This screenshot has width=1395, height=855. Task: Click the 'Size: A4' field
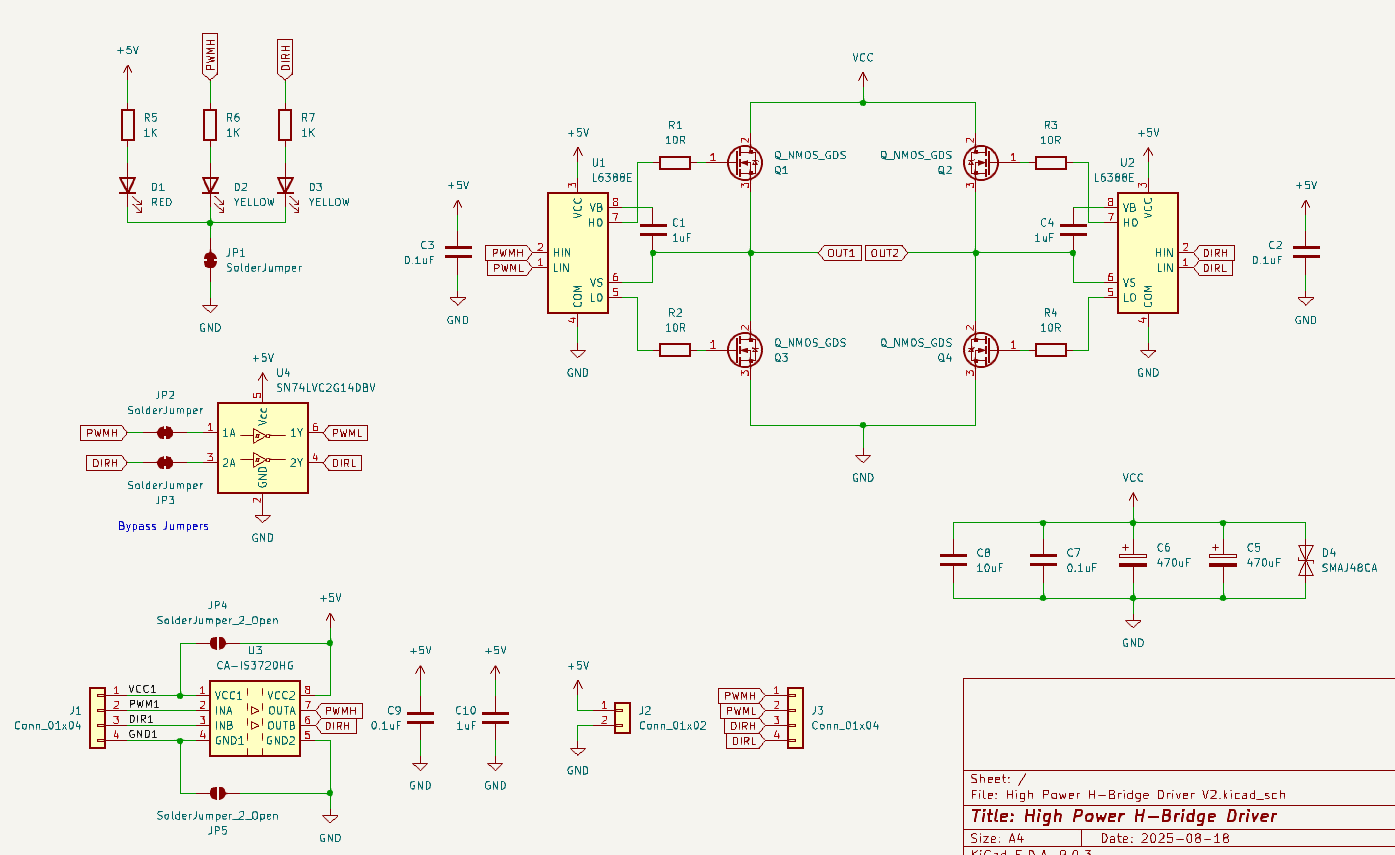point(998,838)
